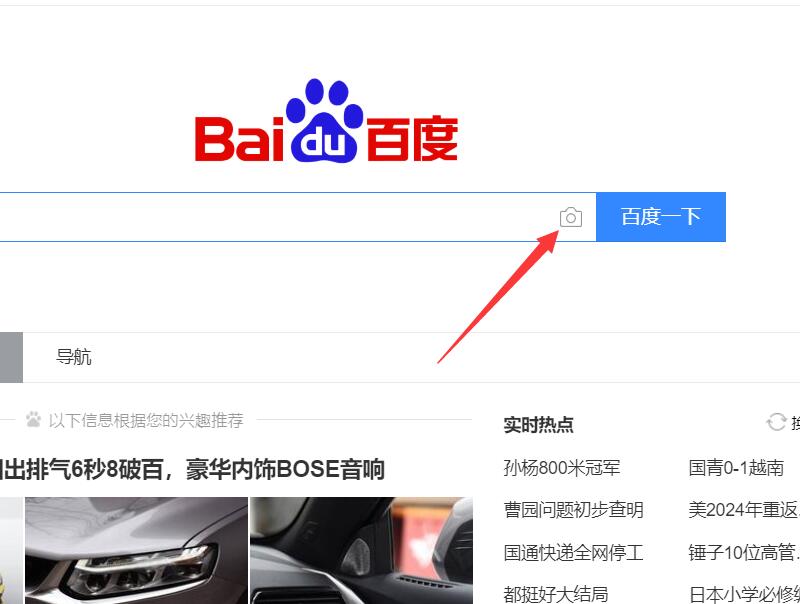Select the 导航 tab
This screenshot has height=604, width=800.
click(73, 357)
